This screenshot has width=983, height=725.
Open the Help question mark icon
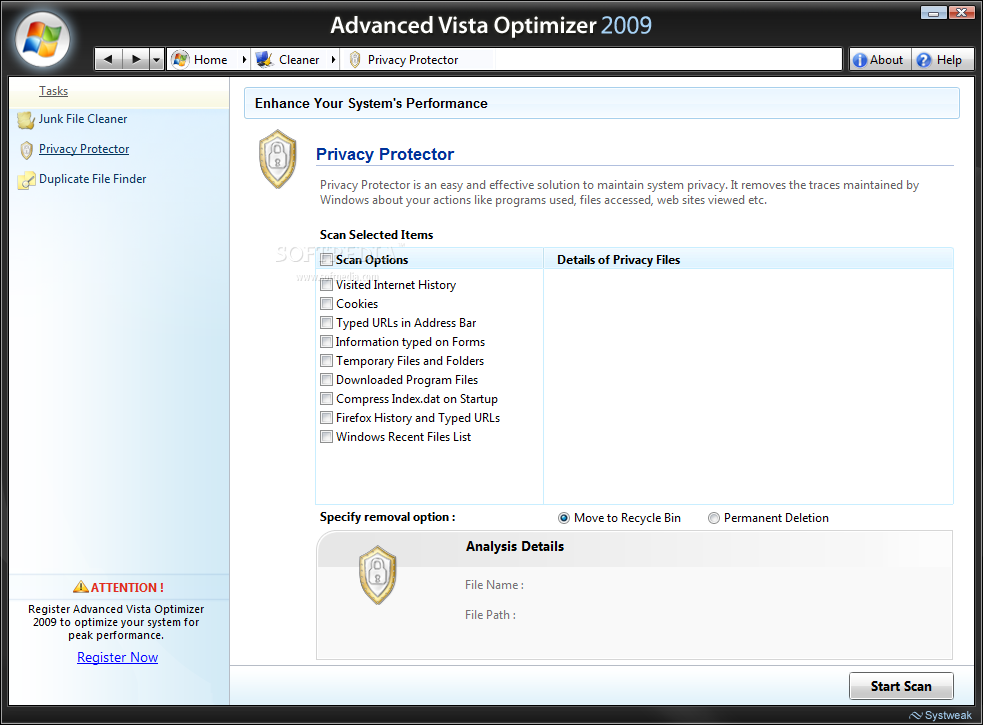[x=923, y=60]
